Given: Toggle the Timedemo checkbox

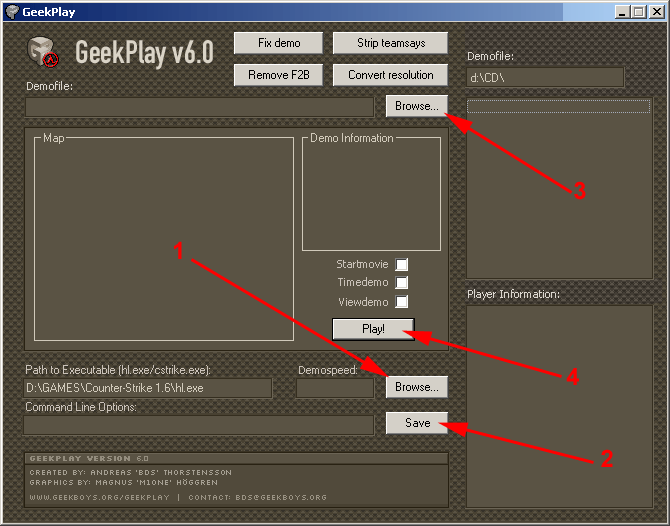Looking at the screenshot, I should tap(402, 283).
